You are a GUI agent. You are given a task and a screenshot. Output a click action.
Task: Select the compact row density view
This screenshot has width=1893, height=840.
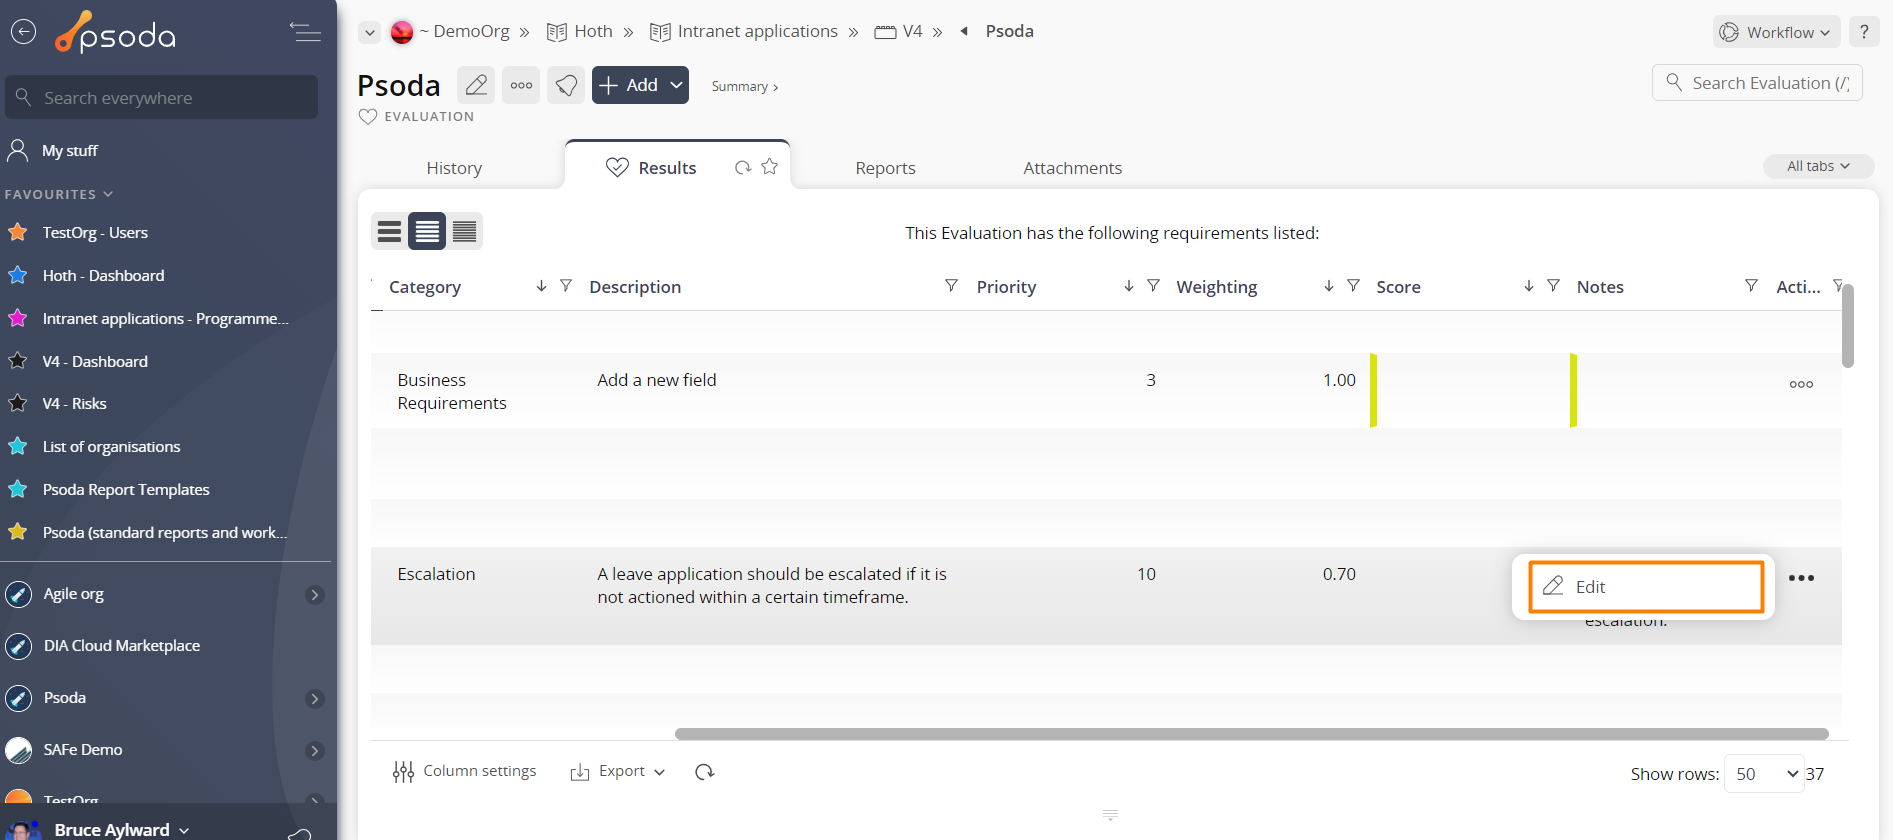[390, 232]
